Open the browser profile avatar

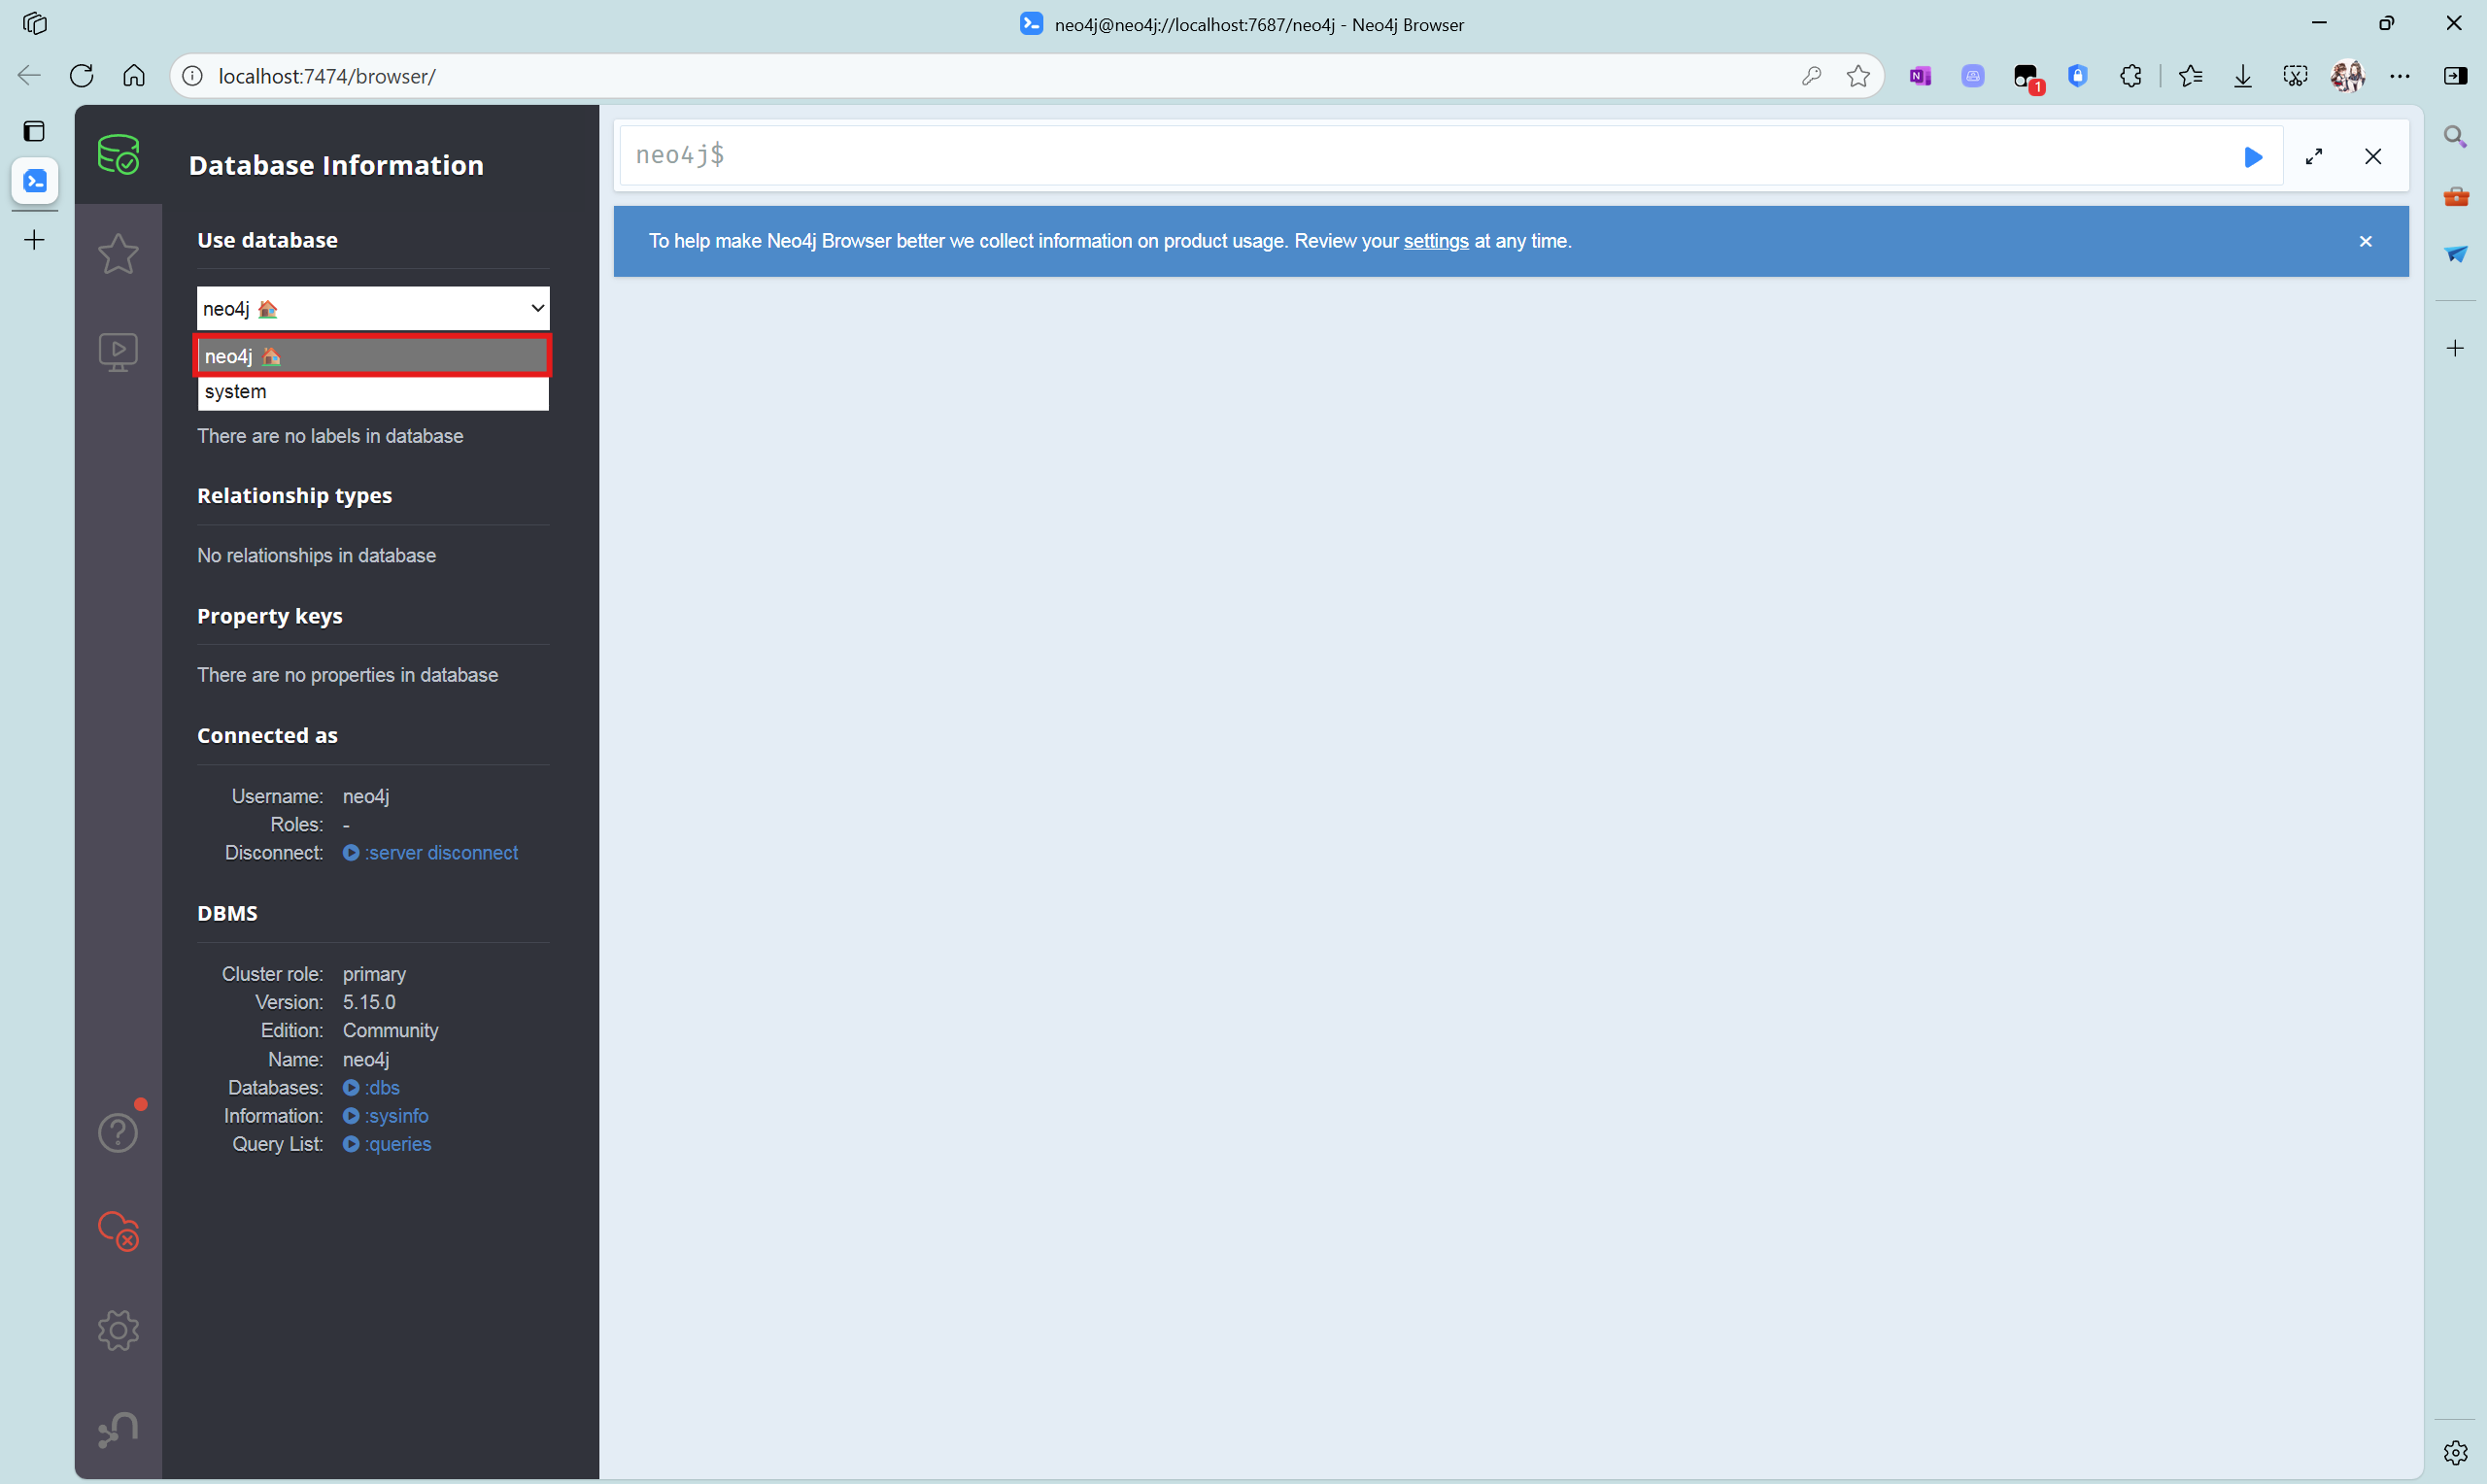pos(2347,76)
